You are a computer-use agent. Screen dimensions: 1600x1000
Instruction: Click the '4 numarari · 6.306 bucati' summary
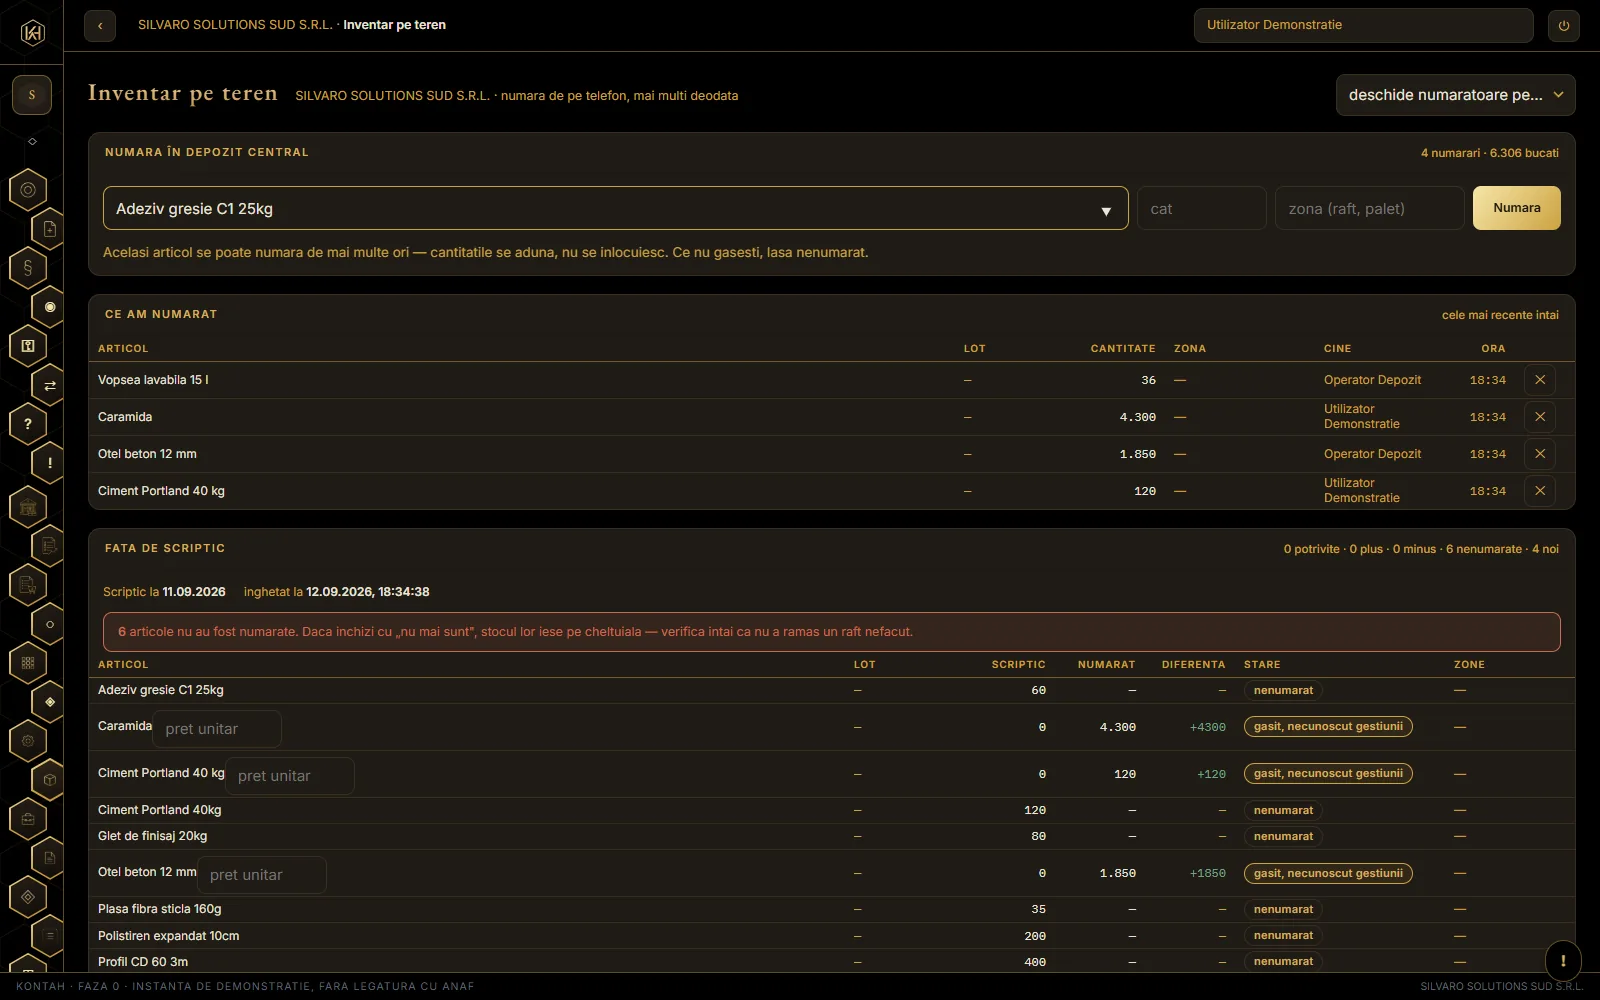(1489, 153)
